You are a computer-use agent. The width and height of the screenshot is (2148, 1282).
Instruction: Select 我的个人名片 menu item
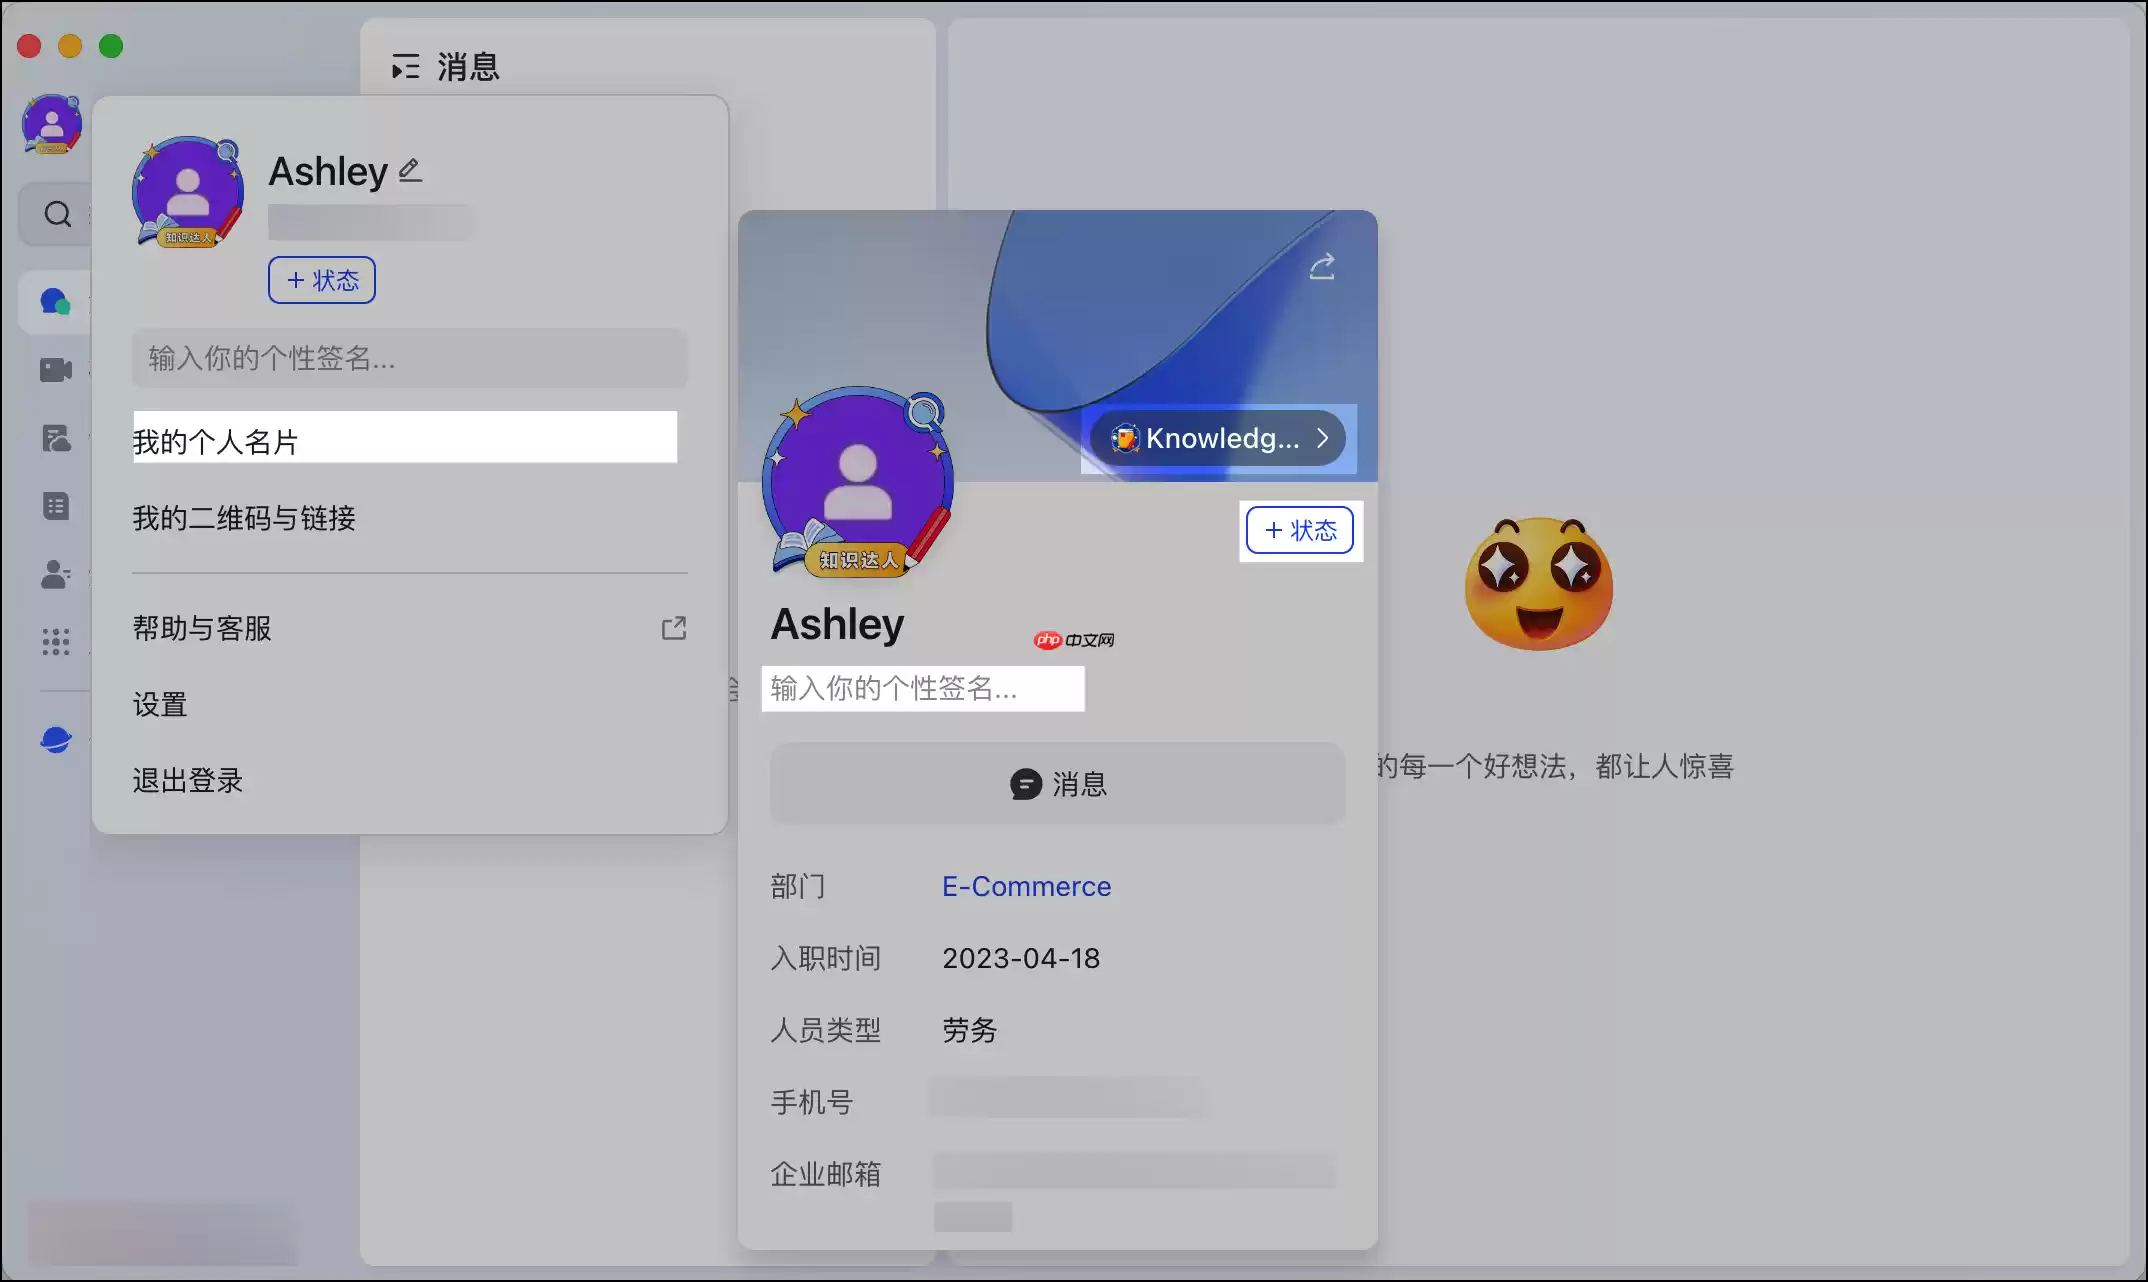216,439
